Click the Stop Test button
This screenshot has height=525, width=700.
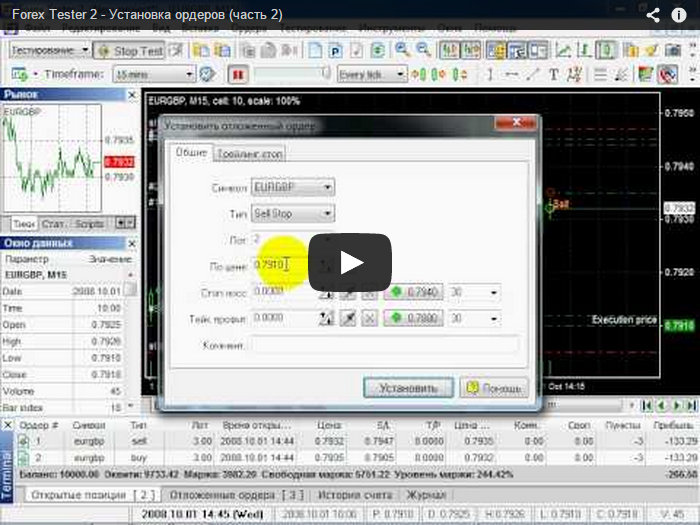click(x=129, y=51)
